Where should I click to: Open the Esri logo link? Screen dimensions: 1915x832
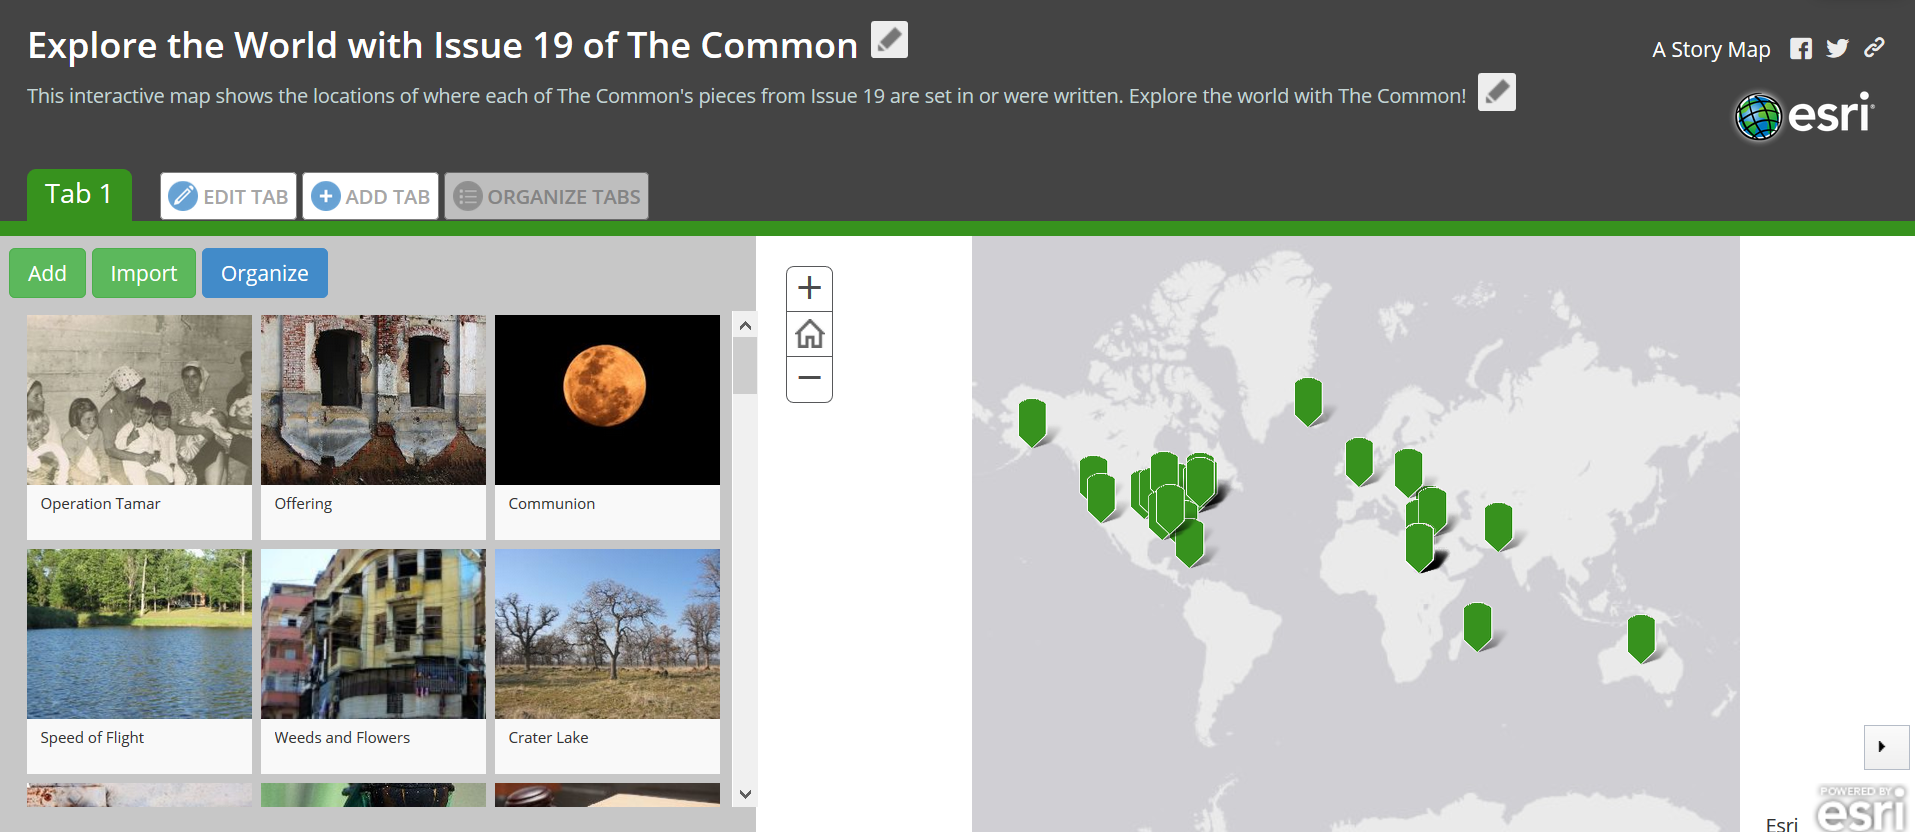(x=1805, y=116)
